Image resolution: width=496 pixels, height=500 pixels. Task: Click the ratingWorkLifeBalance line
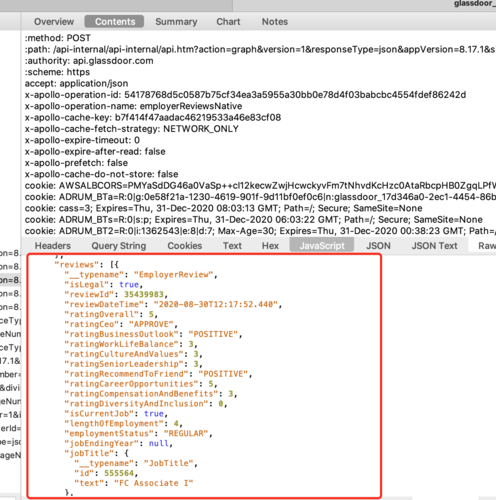click(131, 344)
